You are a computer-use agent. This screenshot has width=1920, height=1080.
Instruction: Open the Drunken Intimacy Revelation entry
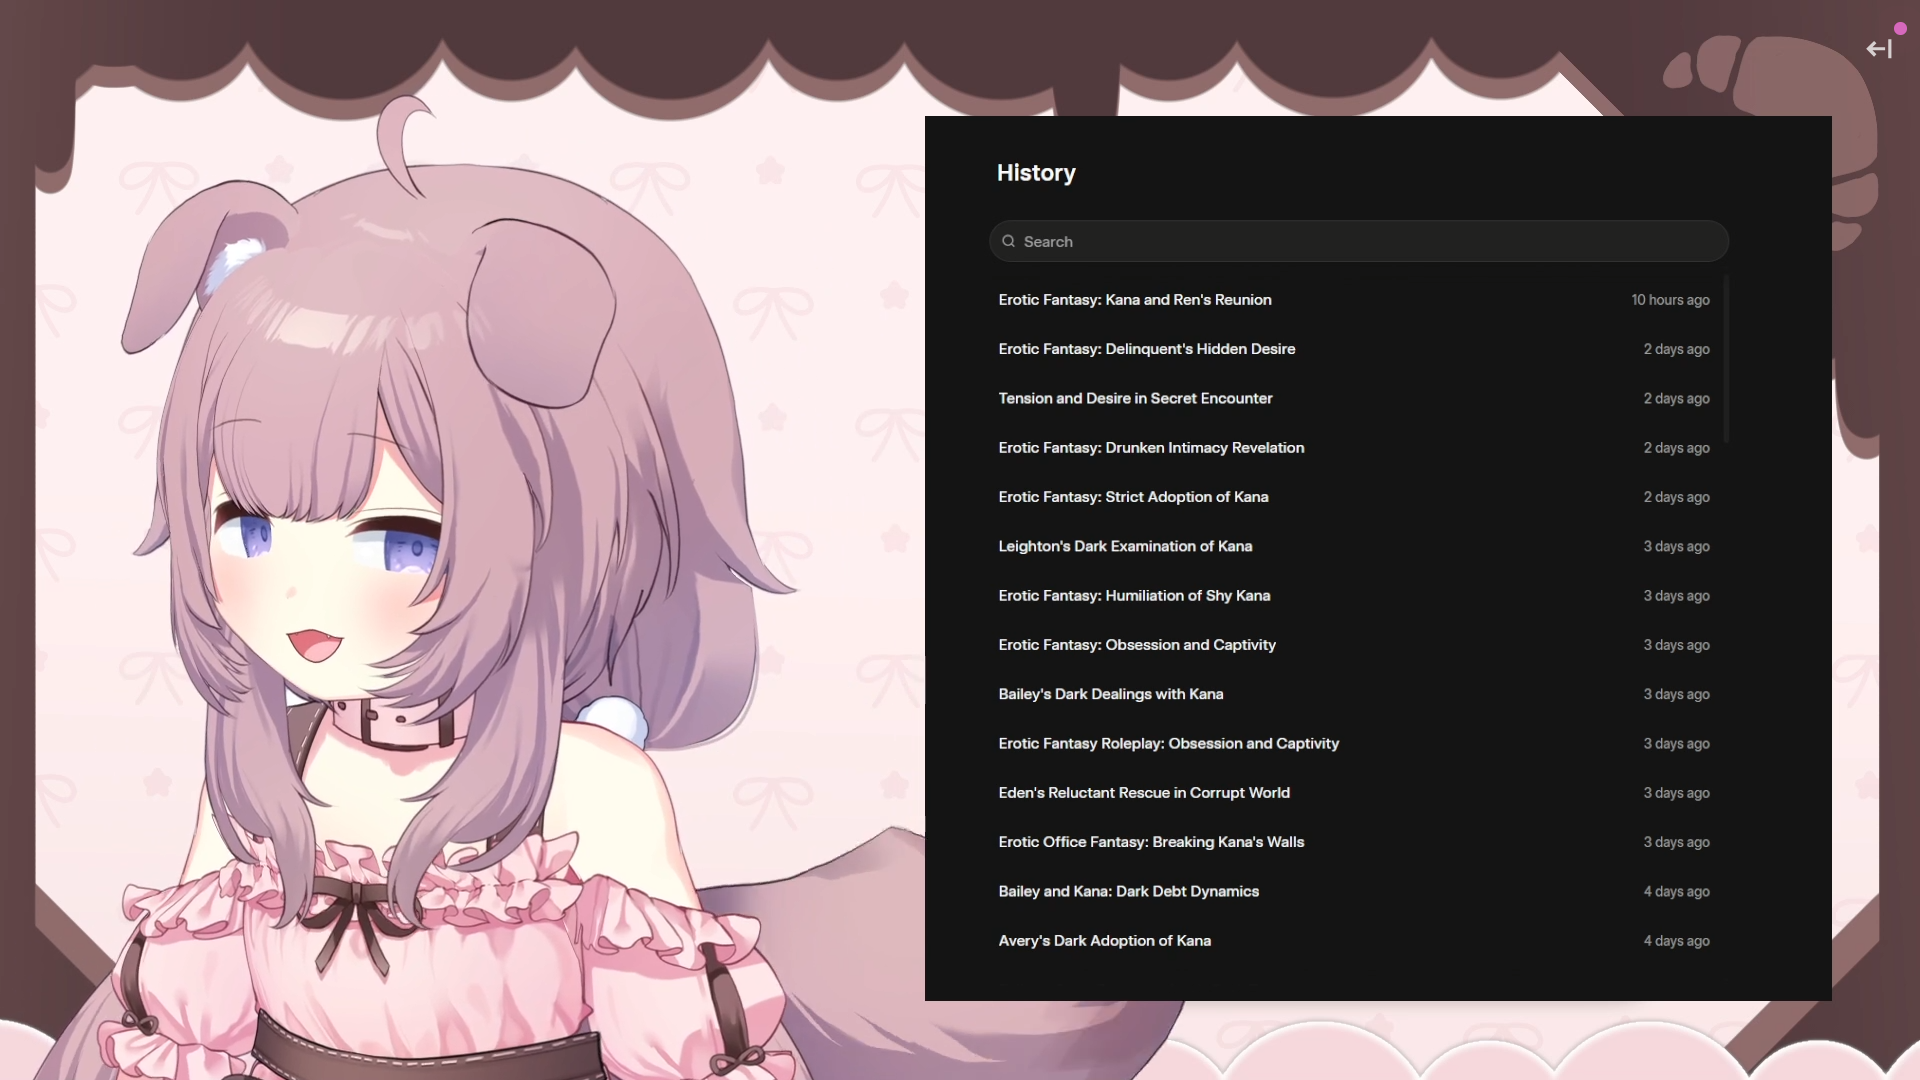tap(1150, 448)
